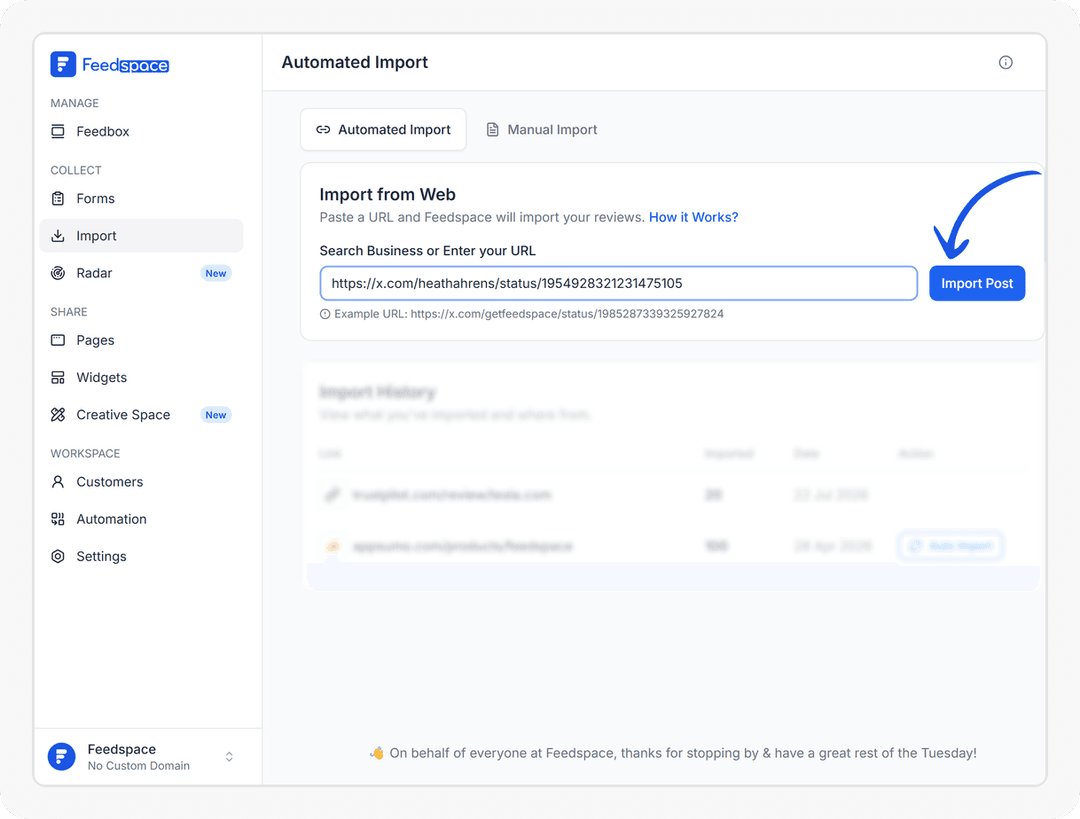The width and height of the screenshot is (1080, 819).
Task: Go to Customers page
Action: click(x=141, y=481)
